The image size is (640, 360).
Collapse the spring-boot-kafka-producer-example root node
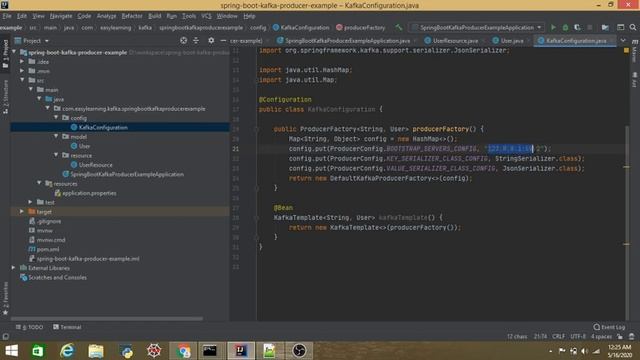[14, 52]
